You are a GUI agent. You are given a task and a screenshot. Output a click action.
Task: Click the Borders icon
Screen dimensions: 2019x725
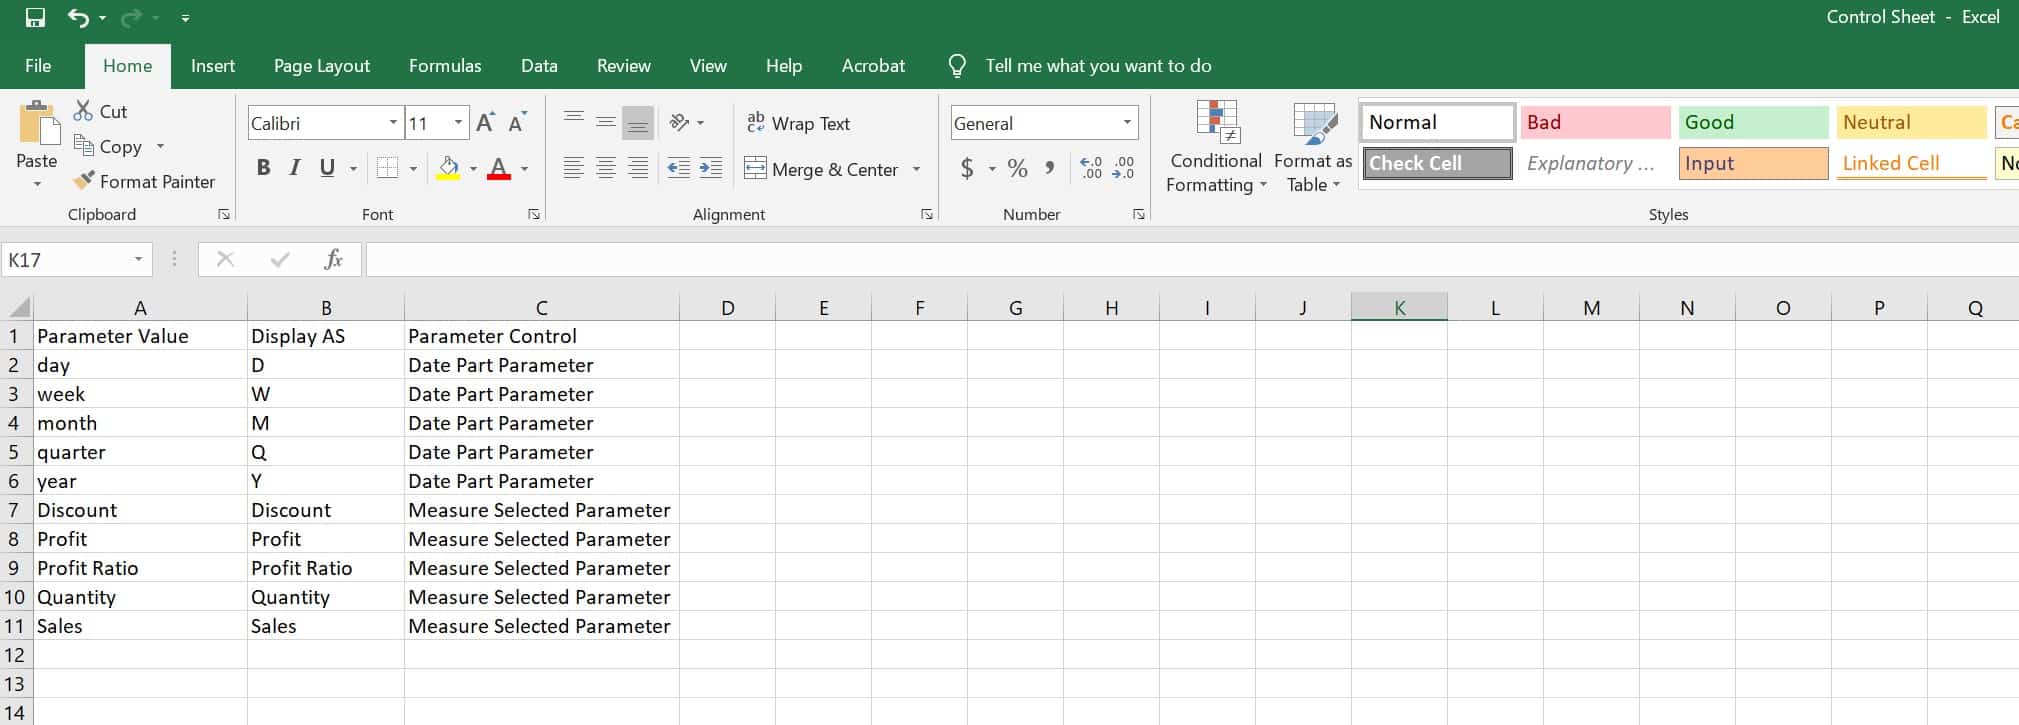(x=388, y=168)
